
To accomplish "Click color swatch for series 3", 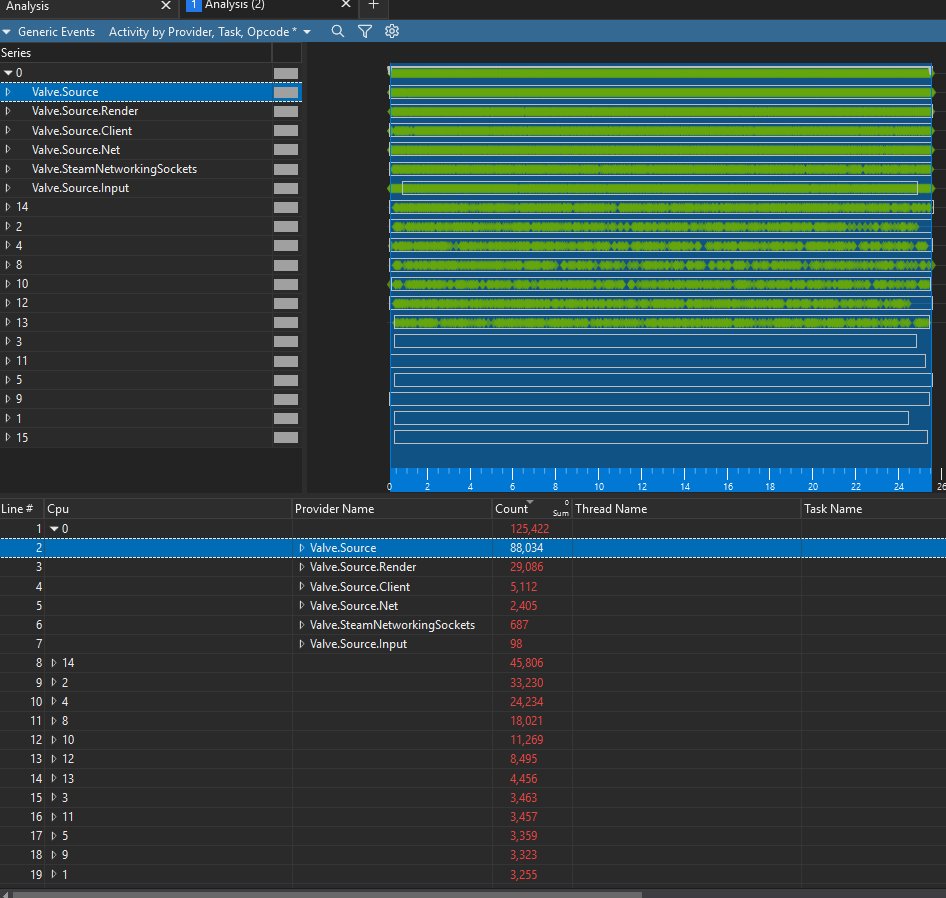I will 286,342.
